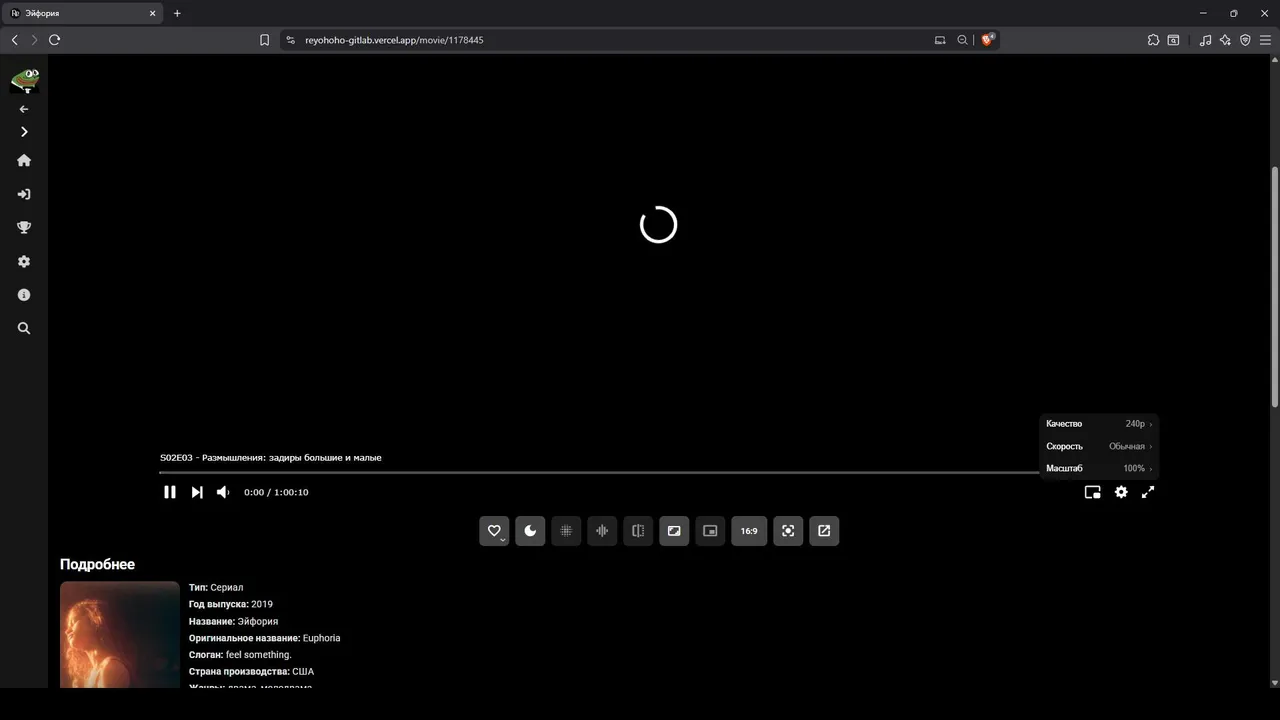Toggle the player's picture-in-picture icon
Viewport: 1280px width, 720px height.
(x=1093, y=492)
